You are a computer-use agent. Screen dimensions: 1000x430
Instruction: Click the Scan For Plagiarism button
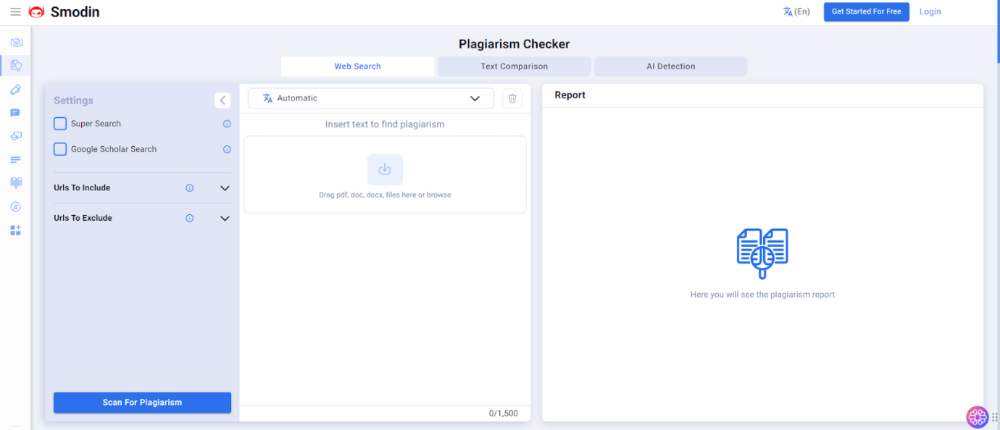[142, 402]
